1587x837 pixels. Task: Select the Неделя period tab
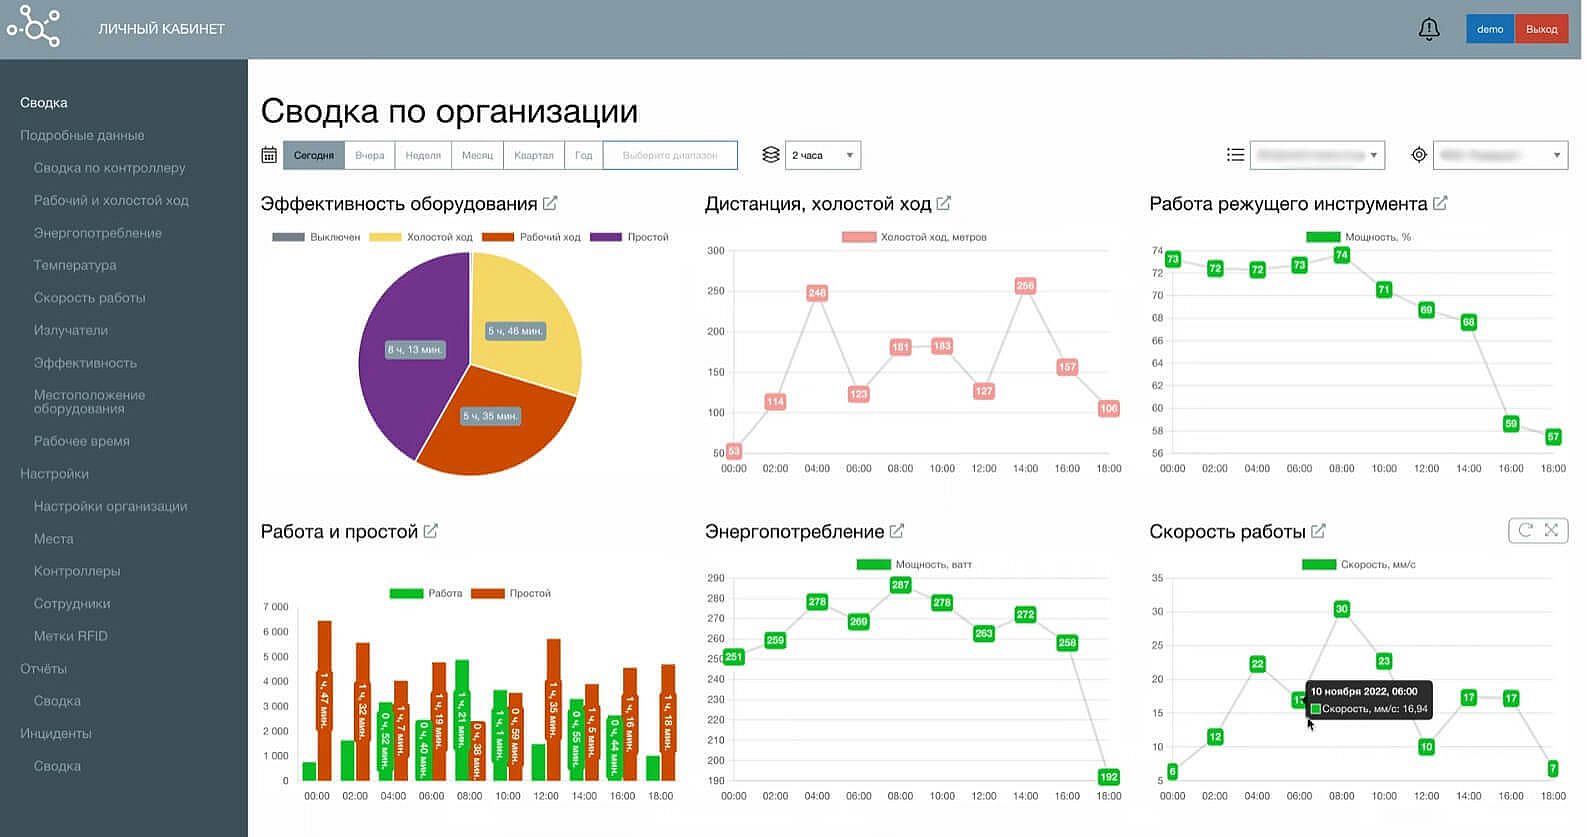423,155
